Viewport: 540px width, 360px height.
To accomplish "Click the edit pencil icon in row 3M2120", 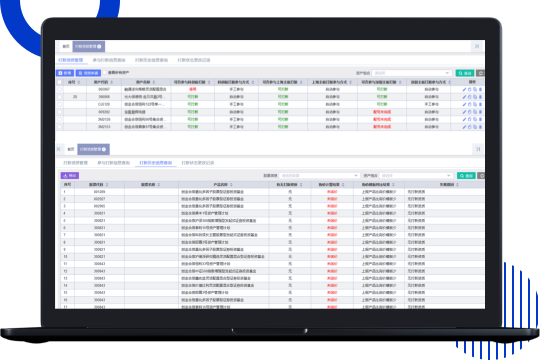I will tap(464, 120).
